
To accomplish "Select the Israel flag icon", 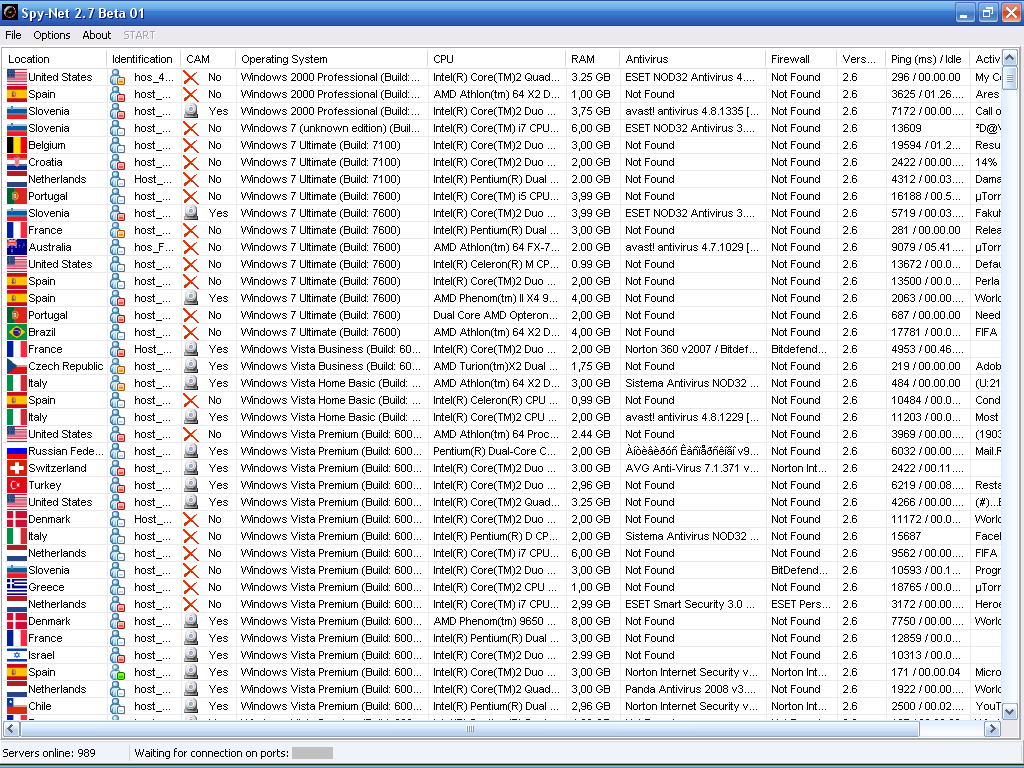I will [17, 654].
